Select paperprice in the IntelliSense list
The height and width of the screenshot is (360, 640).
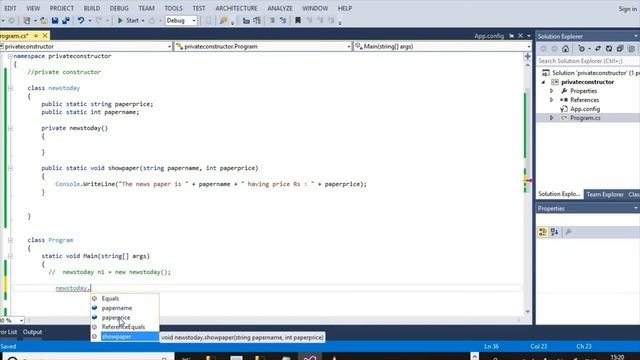124,318
